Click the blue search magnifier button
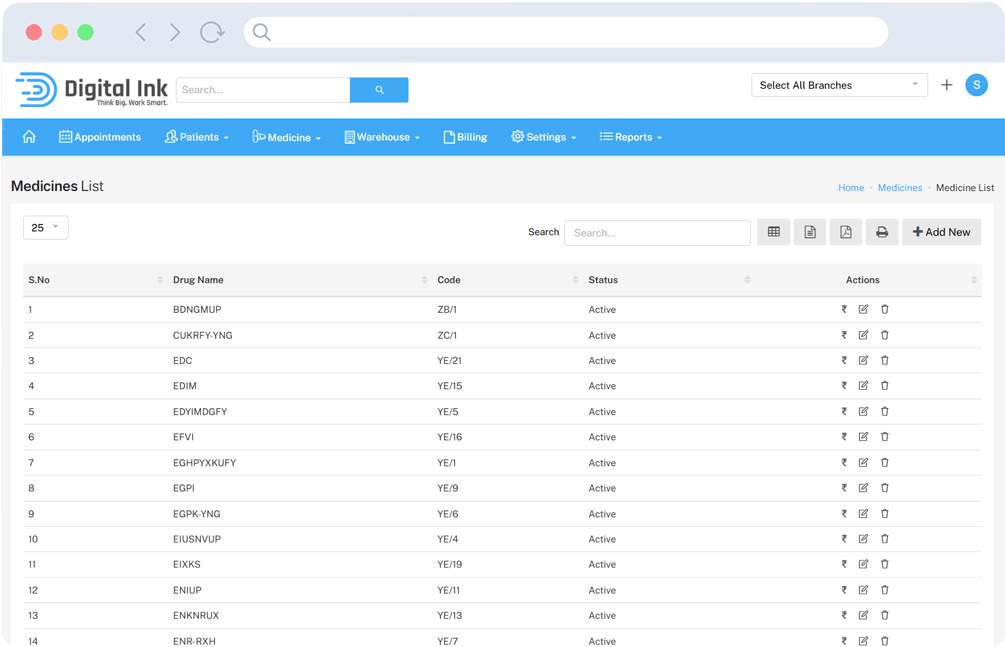Image resolution: width=1005 pixels, height=647 pixels. (x=379, y=90)
